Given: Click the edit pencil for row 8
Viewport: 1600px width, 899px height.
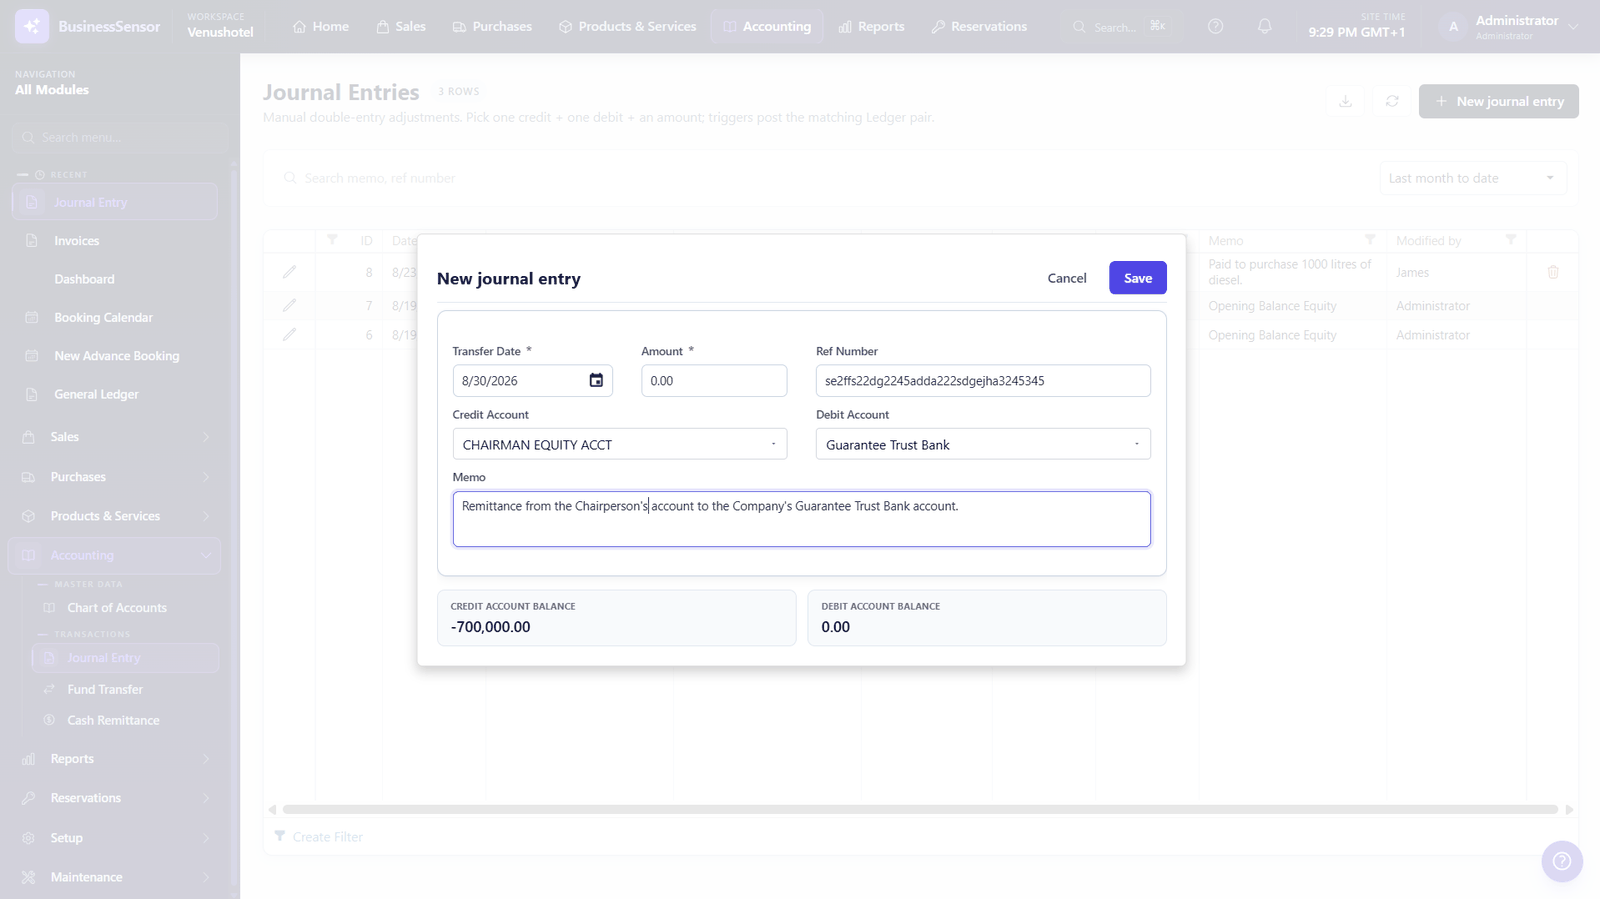Looking at the screenshot, I should 289,272.
